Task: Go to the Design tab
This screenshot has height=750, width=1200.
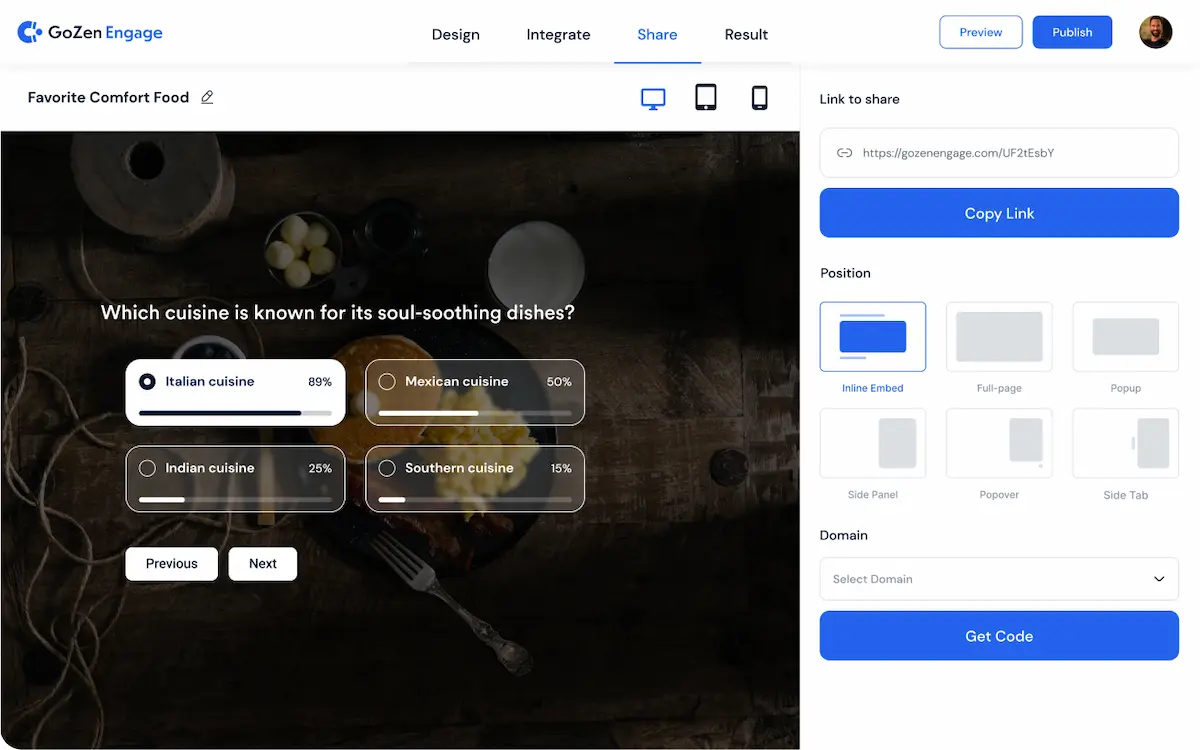Action: click(x=455, y=35)
